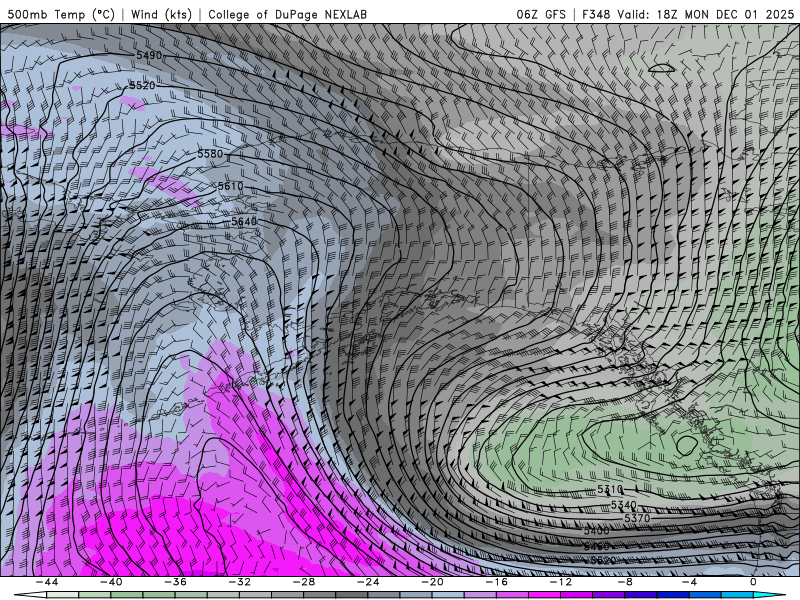Screen dimensions: 800x600
Task: Click the 5610 height contour label
Action: click(x=230, y=186)
